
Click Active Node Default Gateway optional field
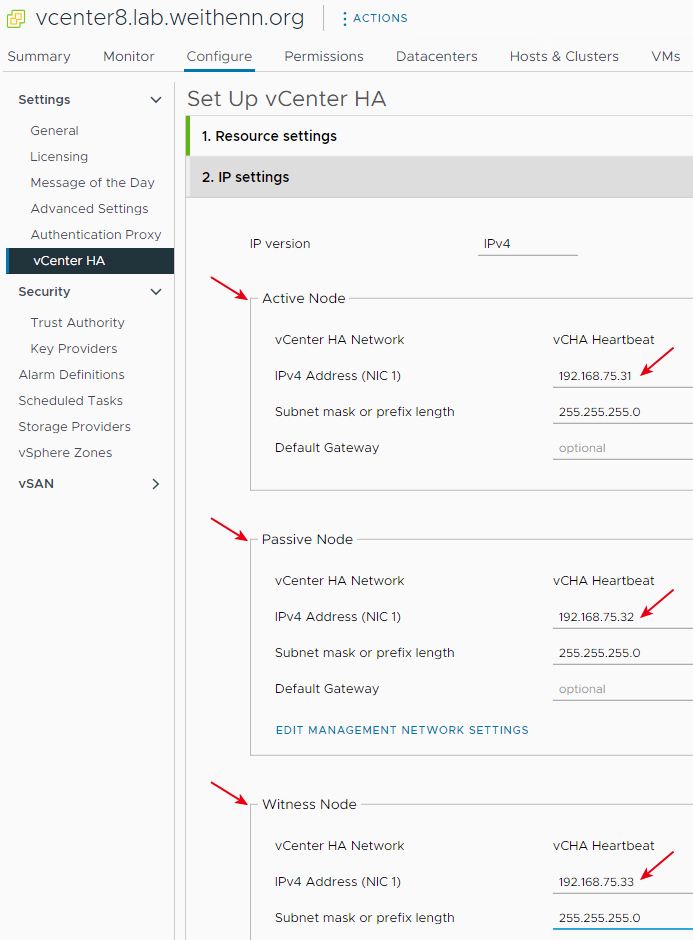point(623,448)
